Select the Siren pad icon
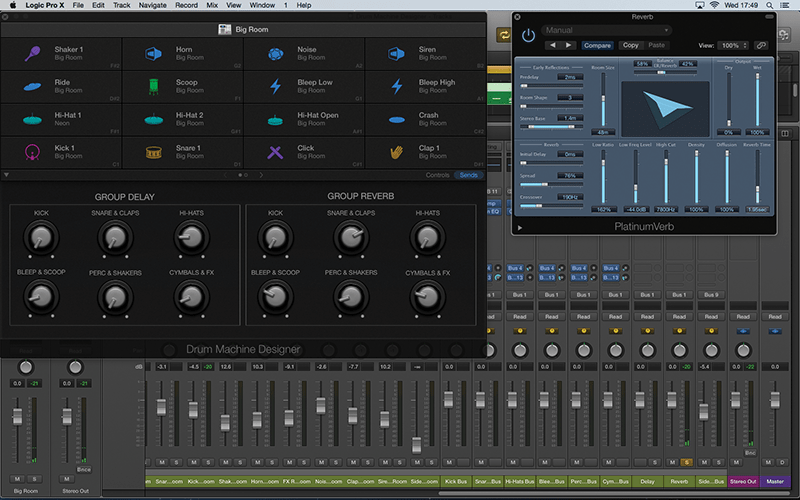The image size is (800, 500). tap(396, 54)
